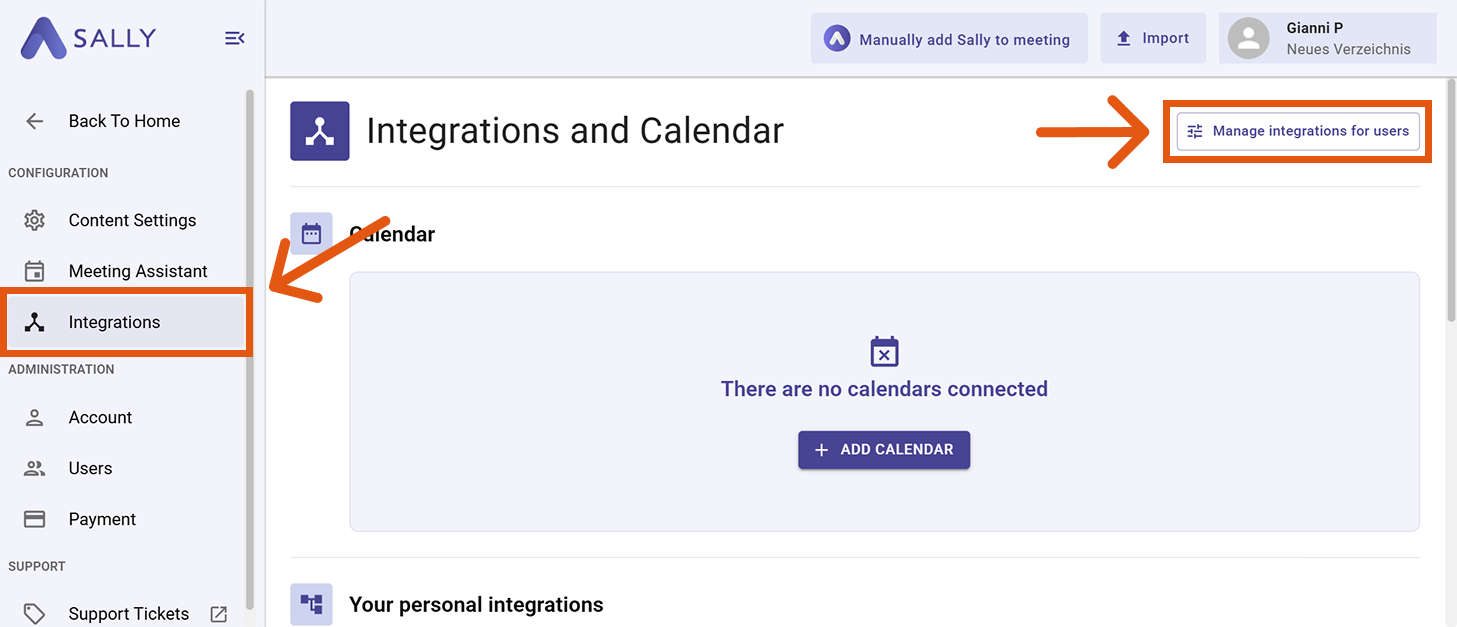Open the Gianni P profile menu
Screen dimensions: 1457x627
coord(1327,39)
